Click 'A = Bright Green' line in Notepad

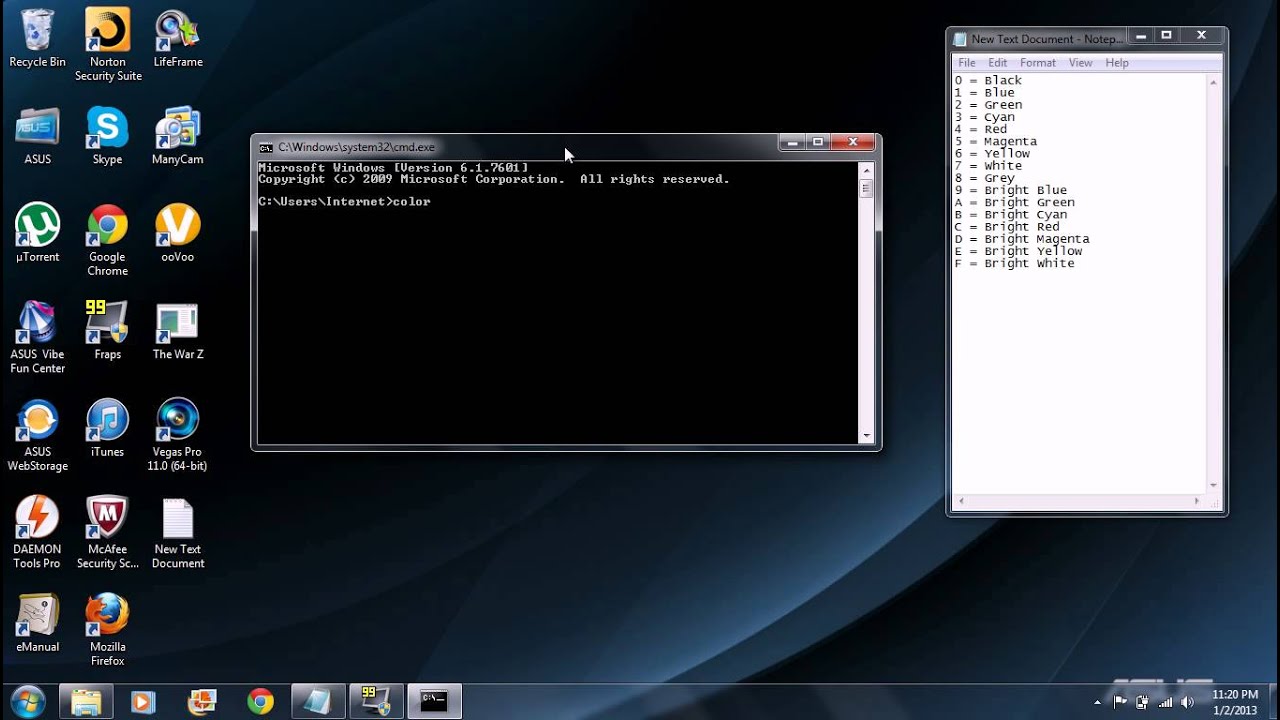[1015, 202]
